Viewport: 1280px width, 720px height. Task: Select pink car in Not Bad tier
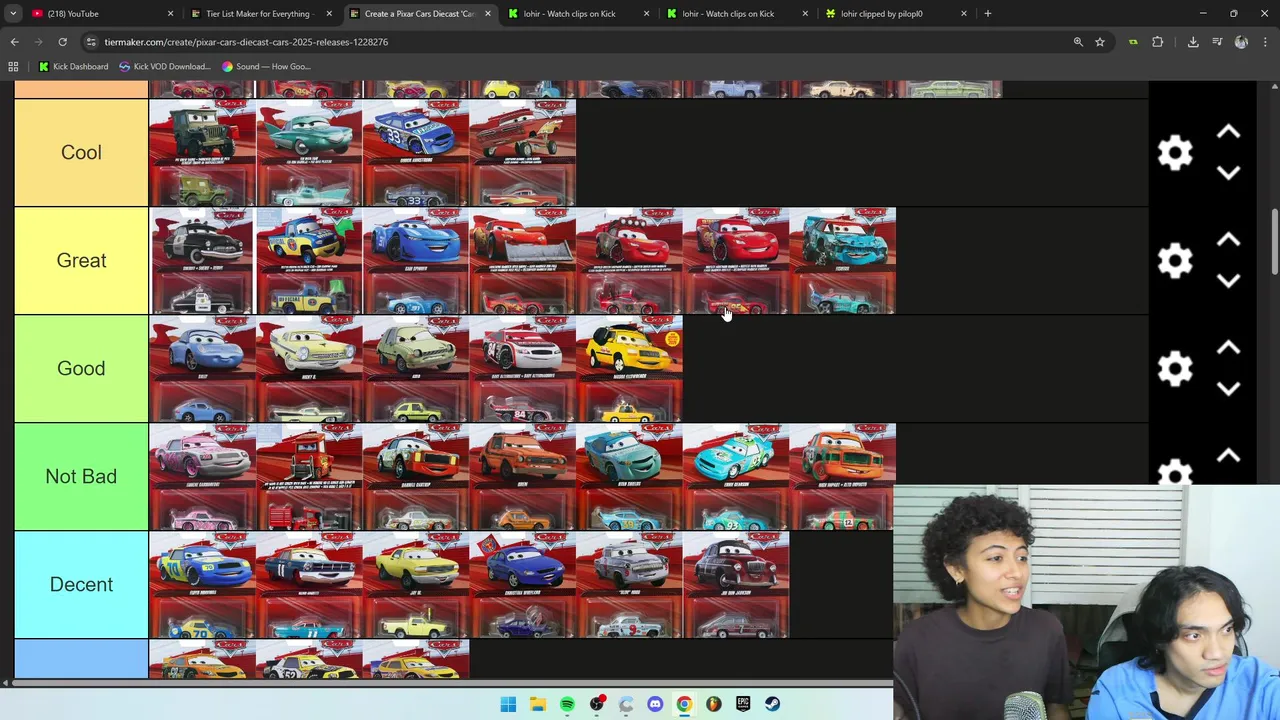(x=202, y=477)
